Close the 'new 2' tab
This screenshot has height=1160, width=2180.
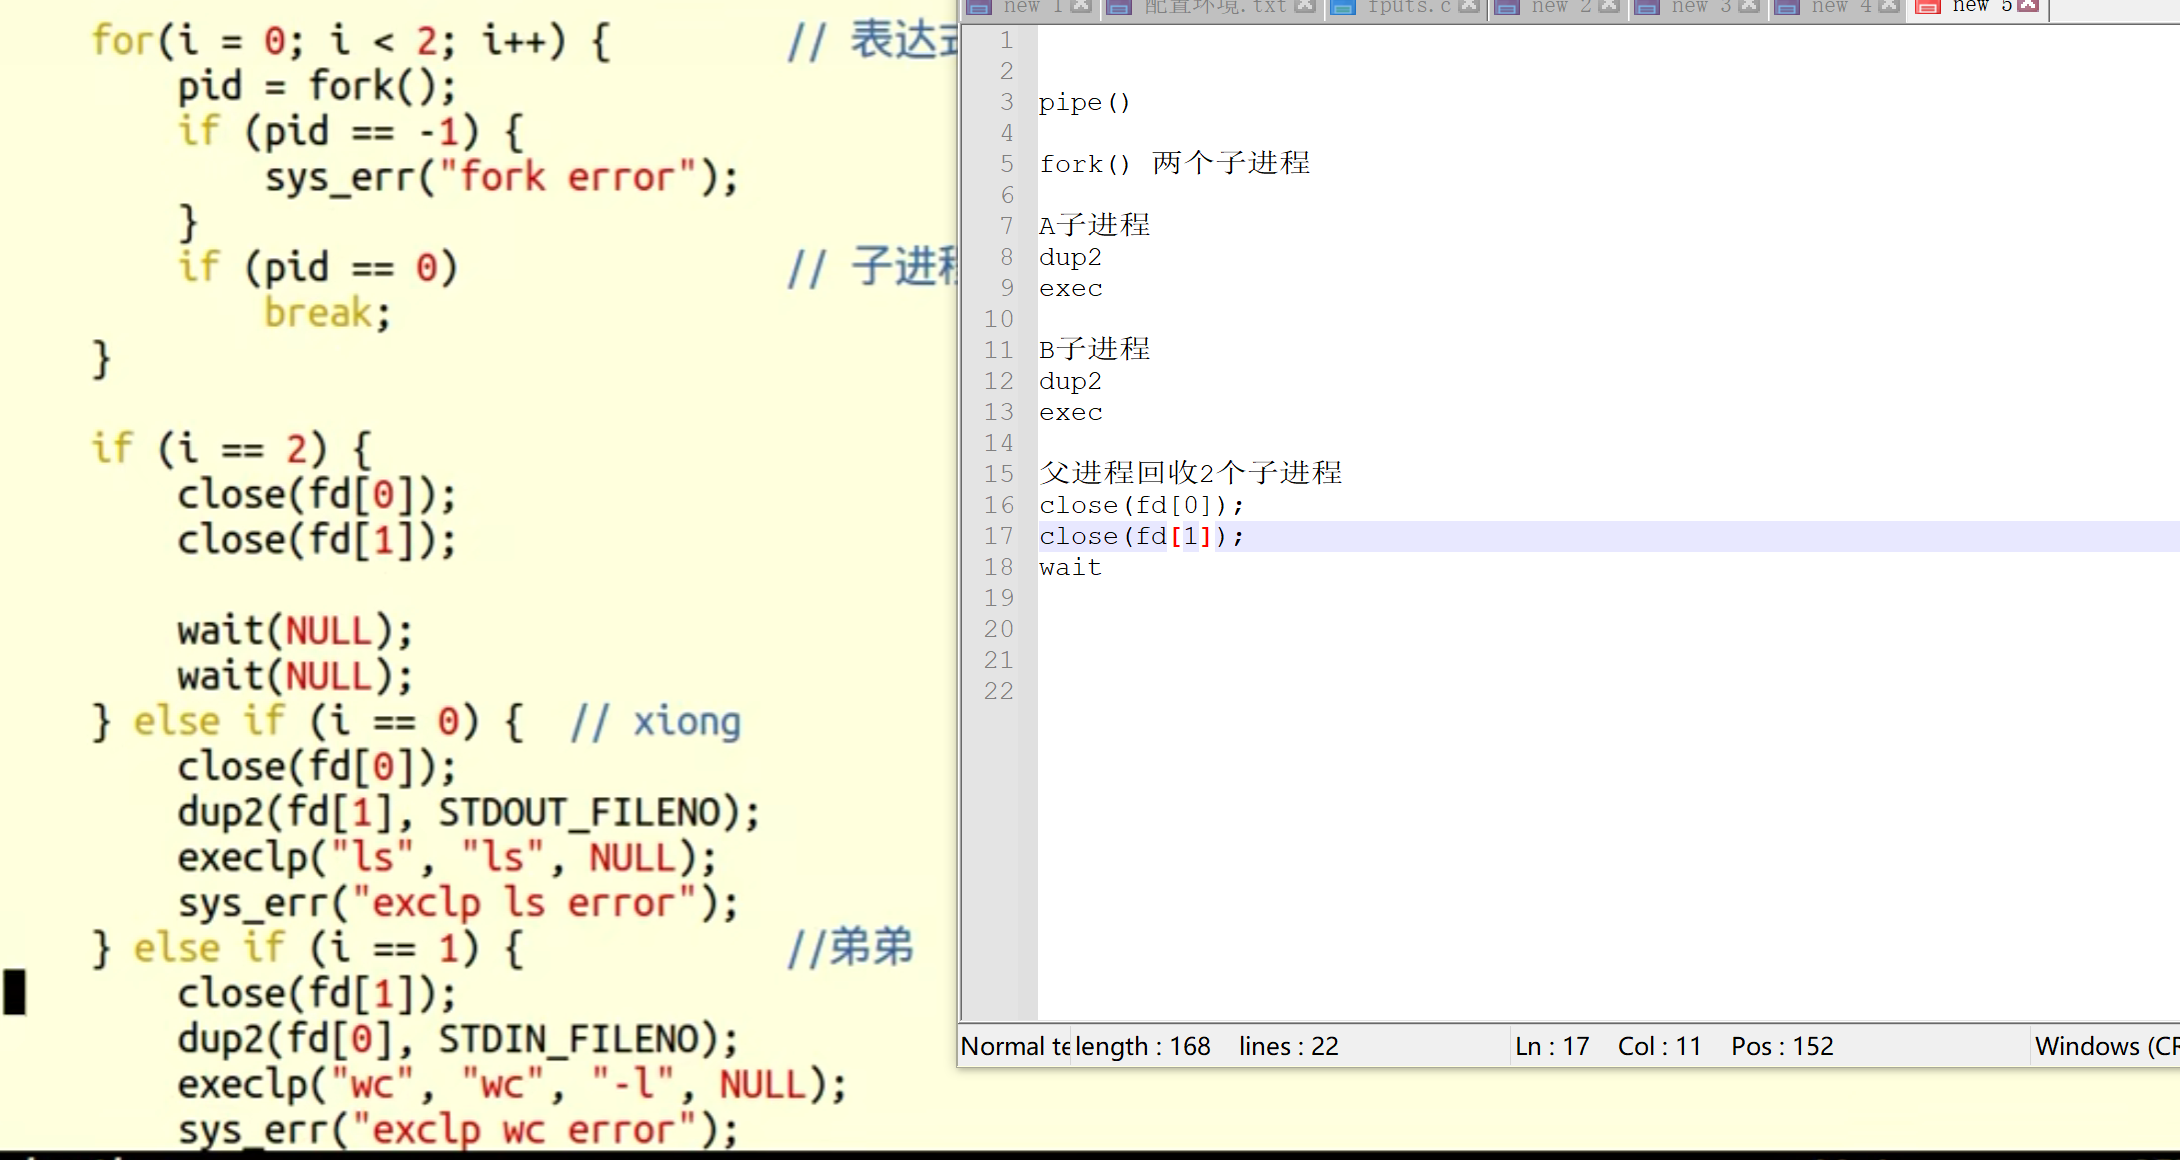click(x=1608, y=6)
